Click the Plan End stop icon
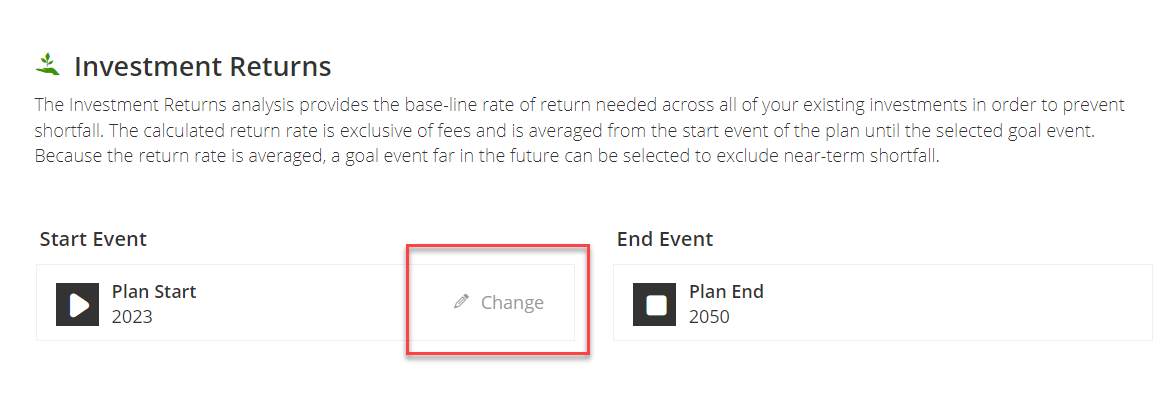 (x=655, y=304)
